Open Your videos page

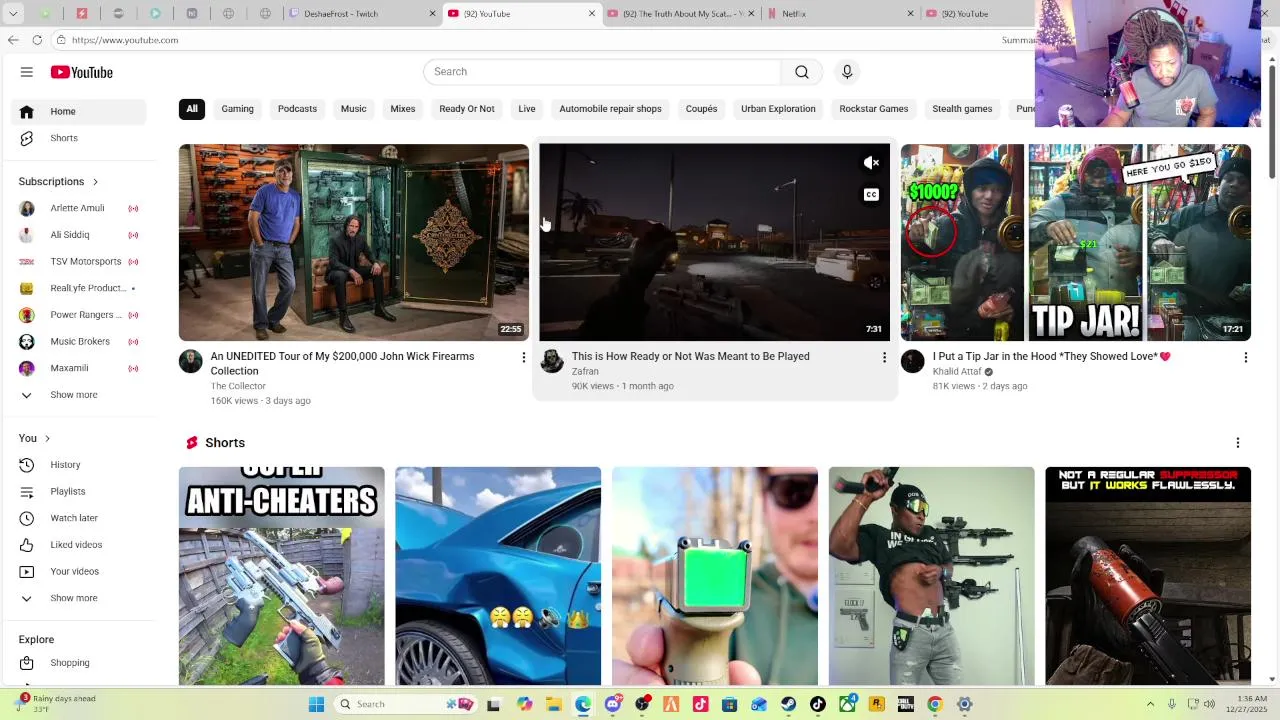coord(79,571)
